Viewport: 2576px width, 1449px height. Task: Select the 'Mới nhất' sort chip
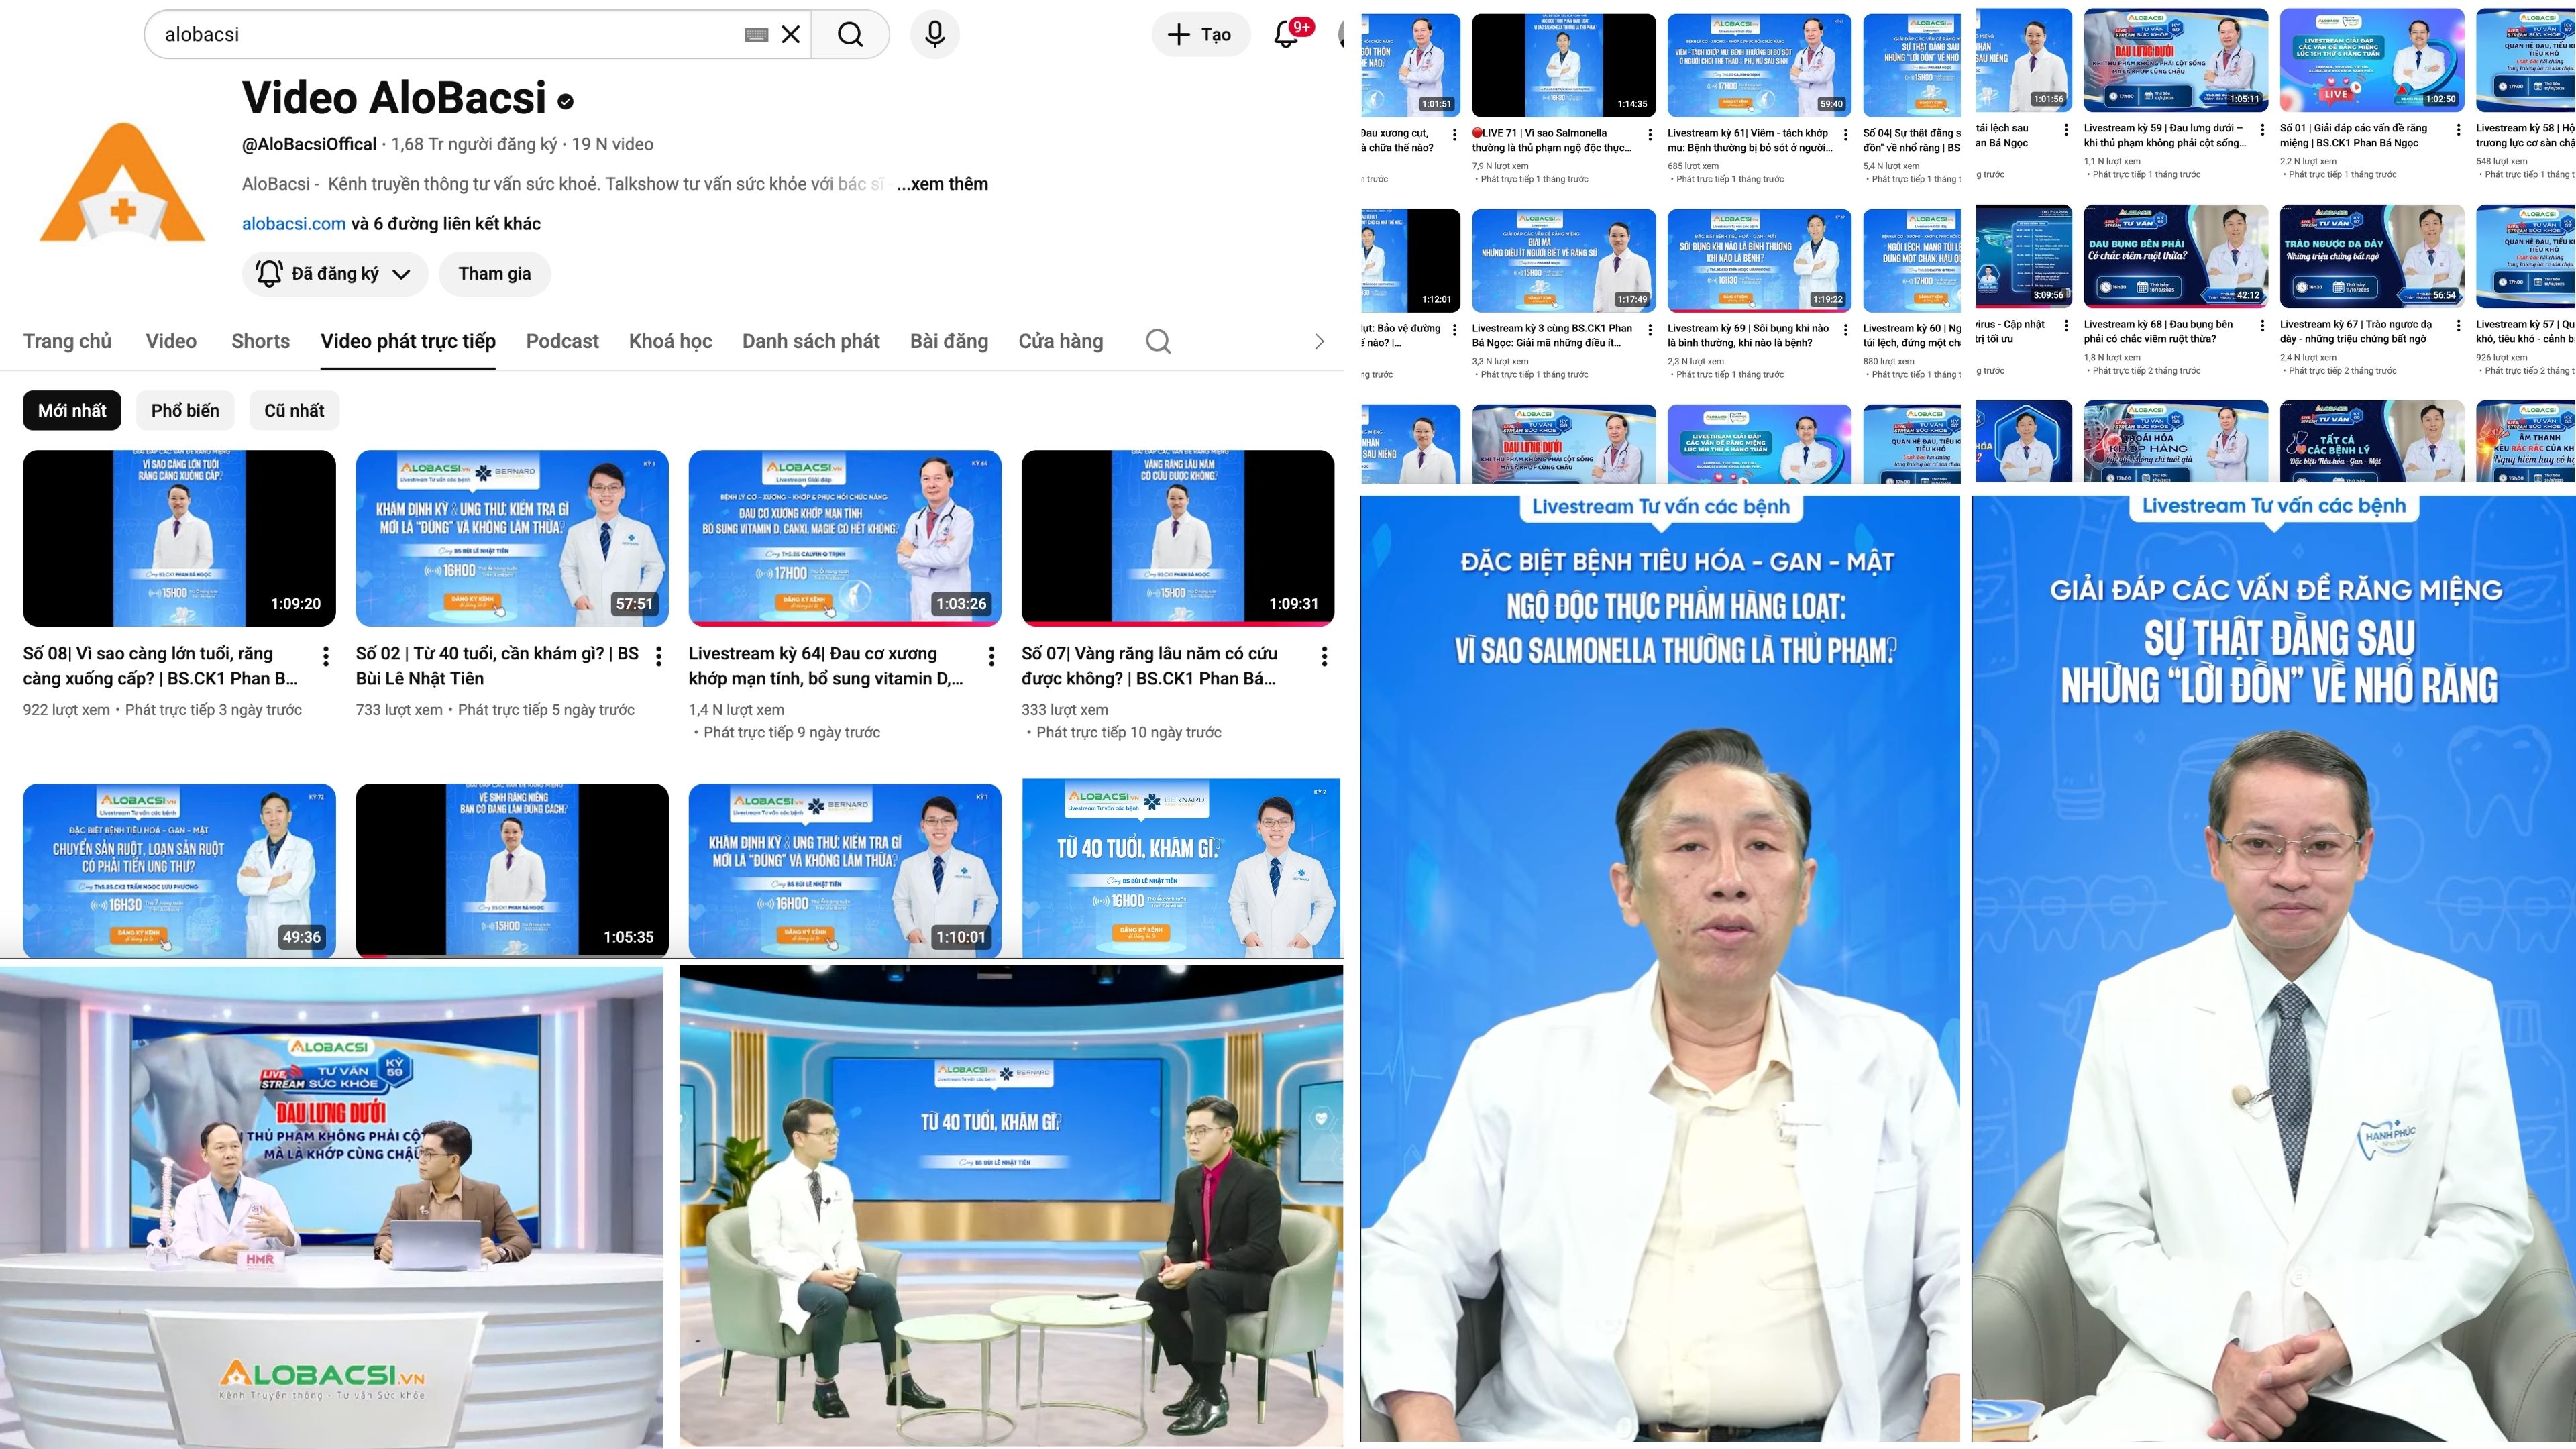[72, 411]
